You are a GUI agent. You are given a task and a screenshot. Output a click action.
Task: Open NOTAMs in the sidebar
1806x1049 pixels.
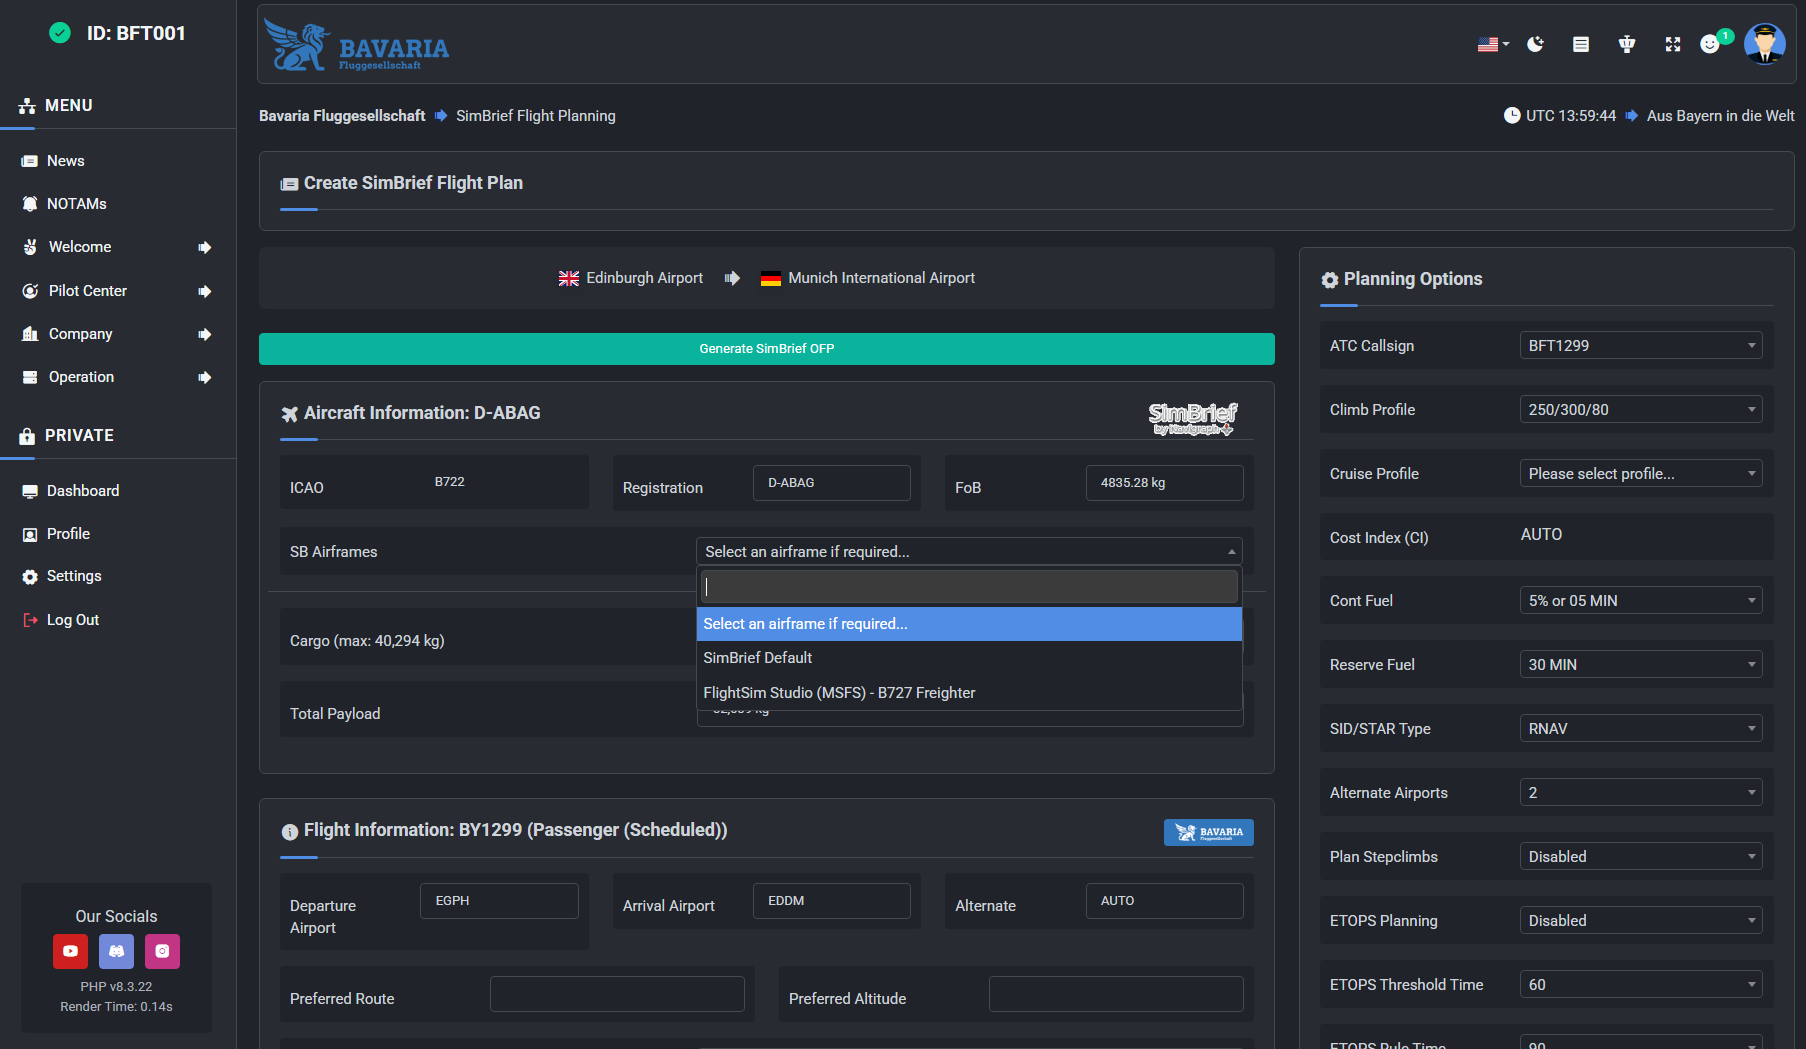click(77, 204)
